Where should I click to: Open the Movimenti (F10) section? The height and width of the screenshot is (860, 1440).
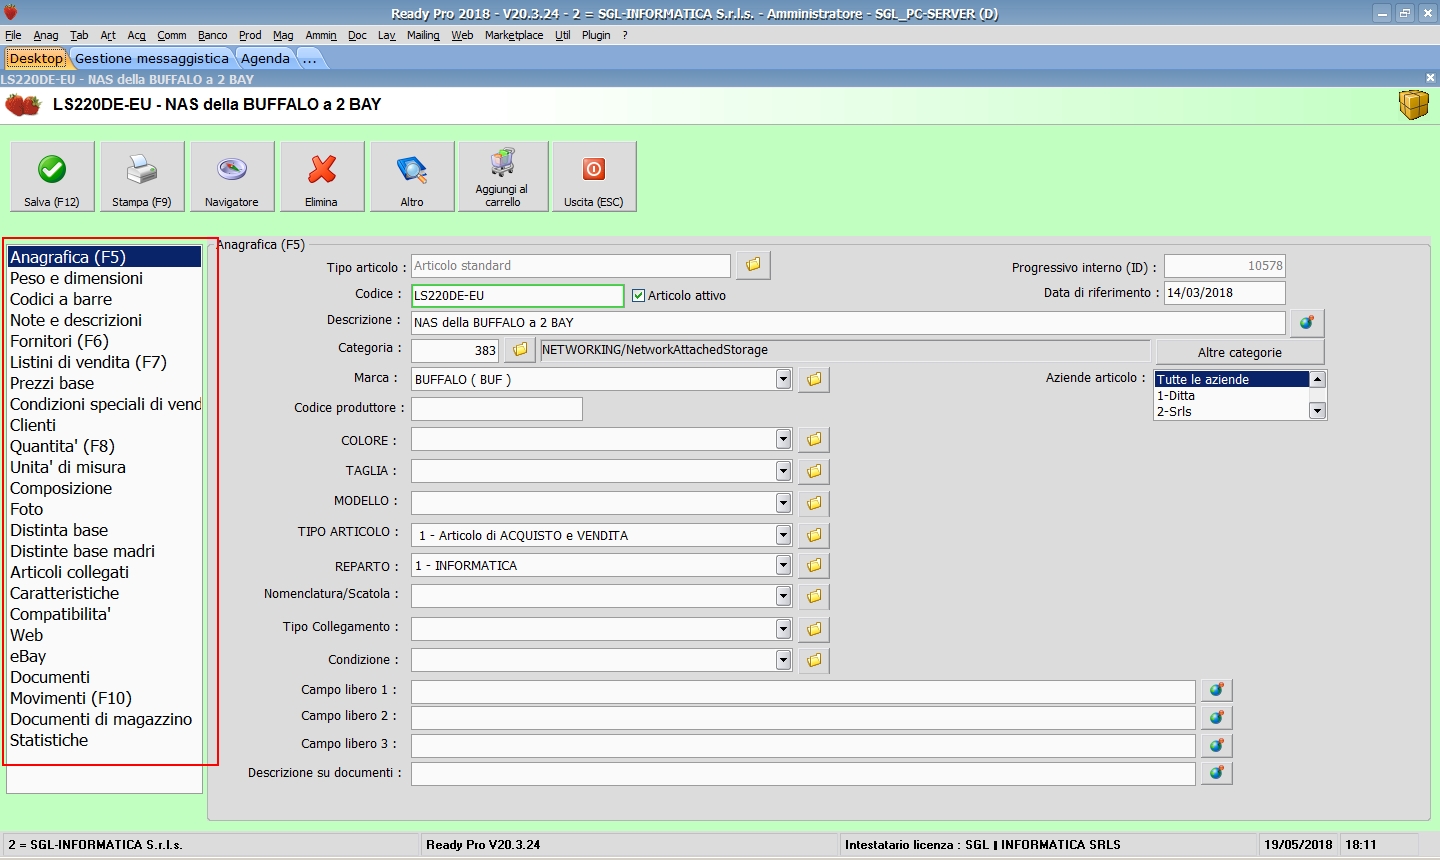point(105,698)
